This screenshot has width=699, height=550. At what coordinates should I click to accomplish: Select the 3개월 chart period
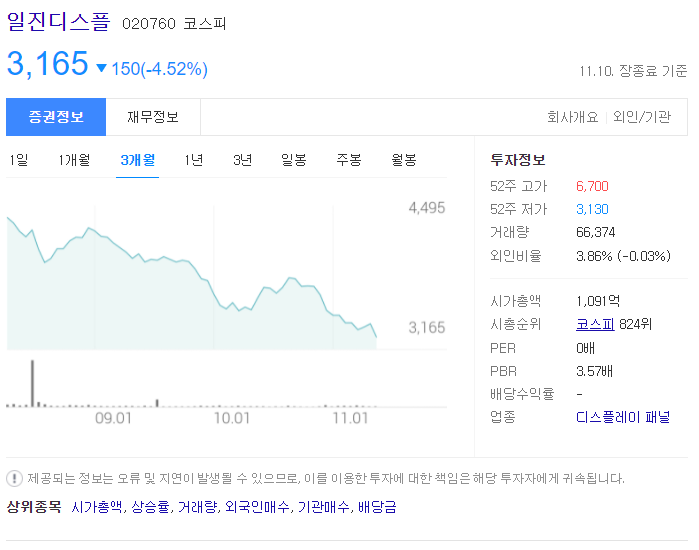(x=138, y=160)
